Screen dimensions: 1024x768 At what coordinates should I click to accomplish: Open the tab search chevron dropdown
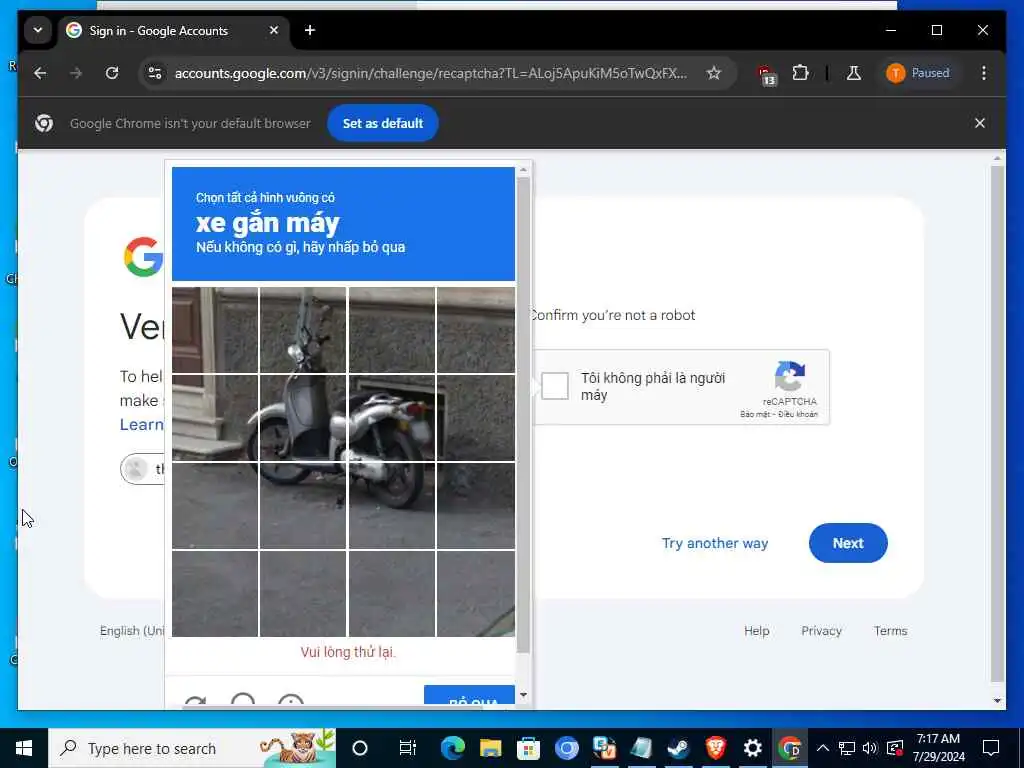(x=38, y=30)
